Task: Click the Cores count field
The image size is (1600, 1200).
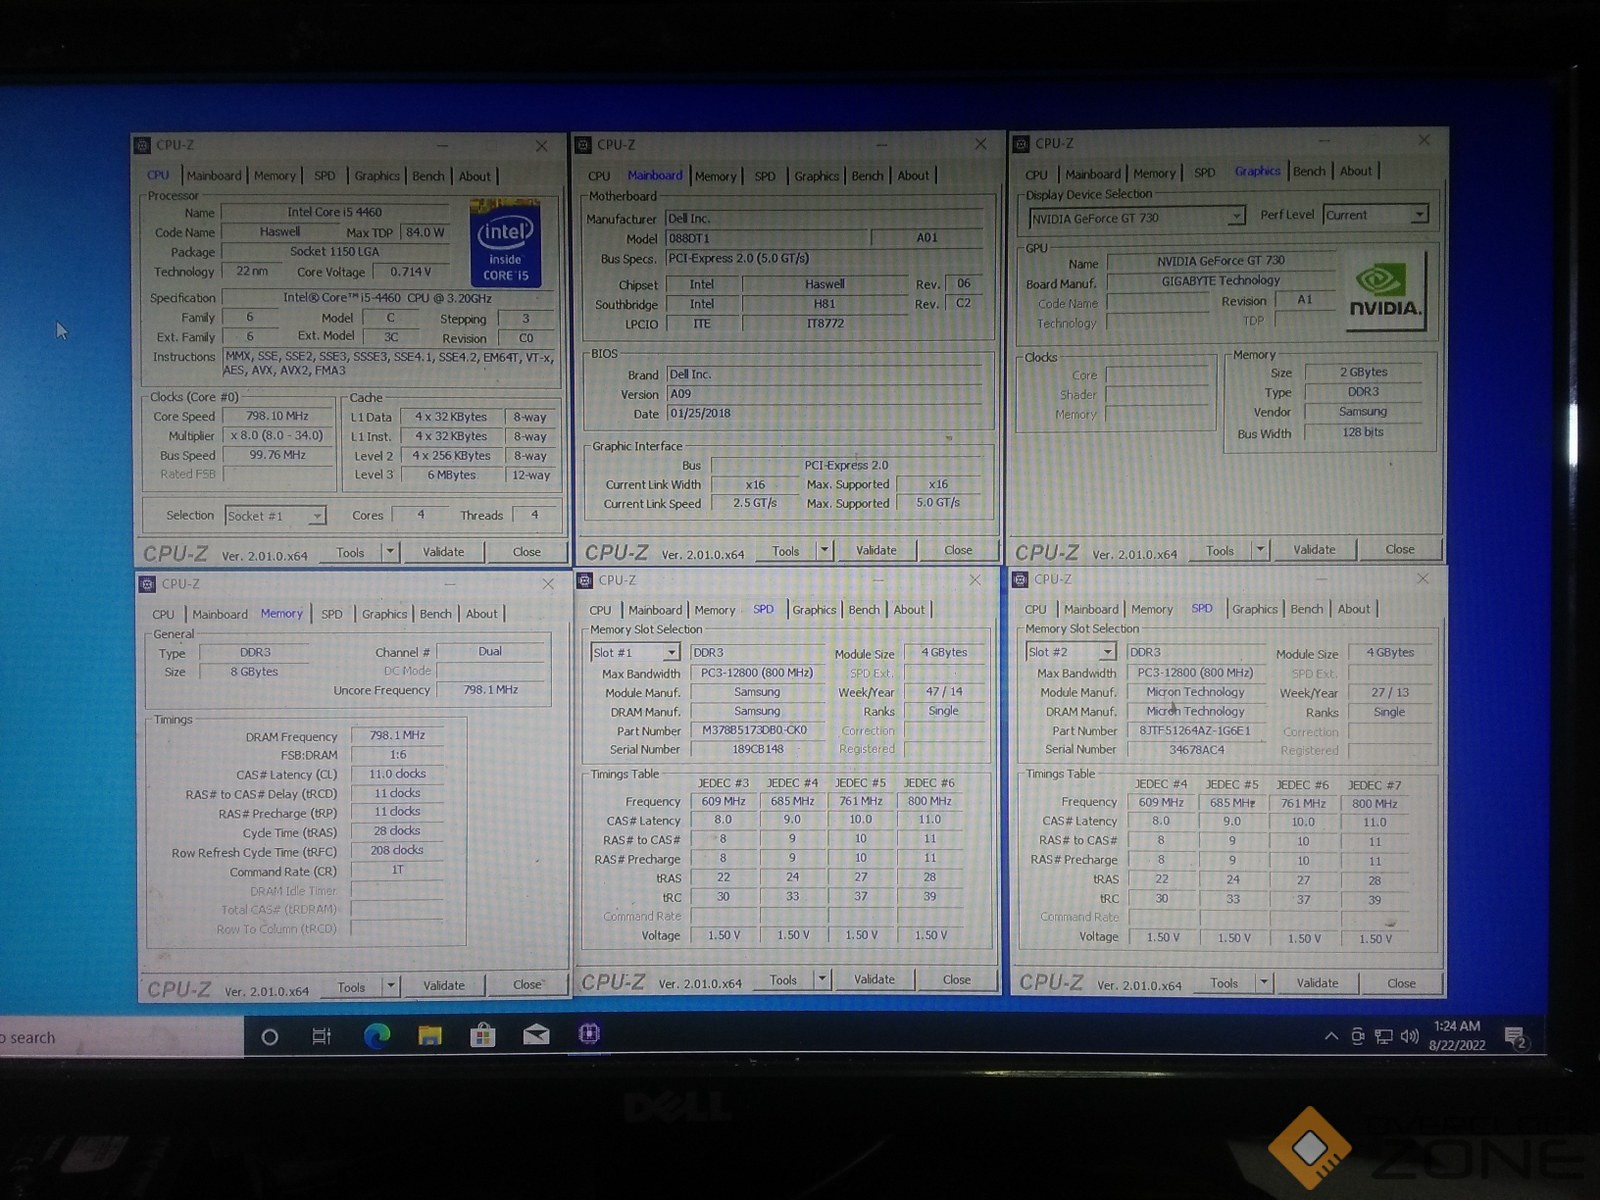Action: coord(421,515)
